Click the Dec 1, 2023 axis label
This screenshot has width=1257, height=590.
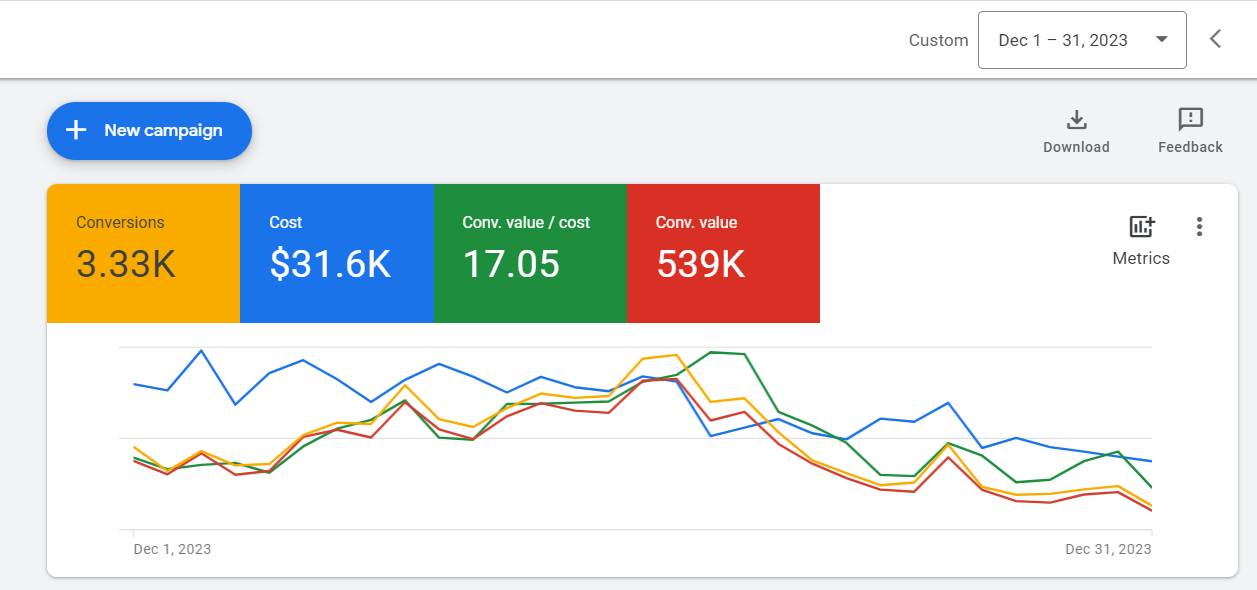pos(172,549)
